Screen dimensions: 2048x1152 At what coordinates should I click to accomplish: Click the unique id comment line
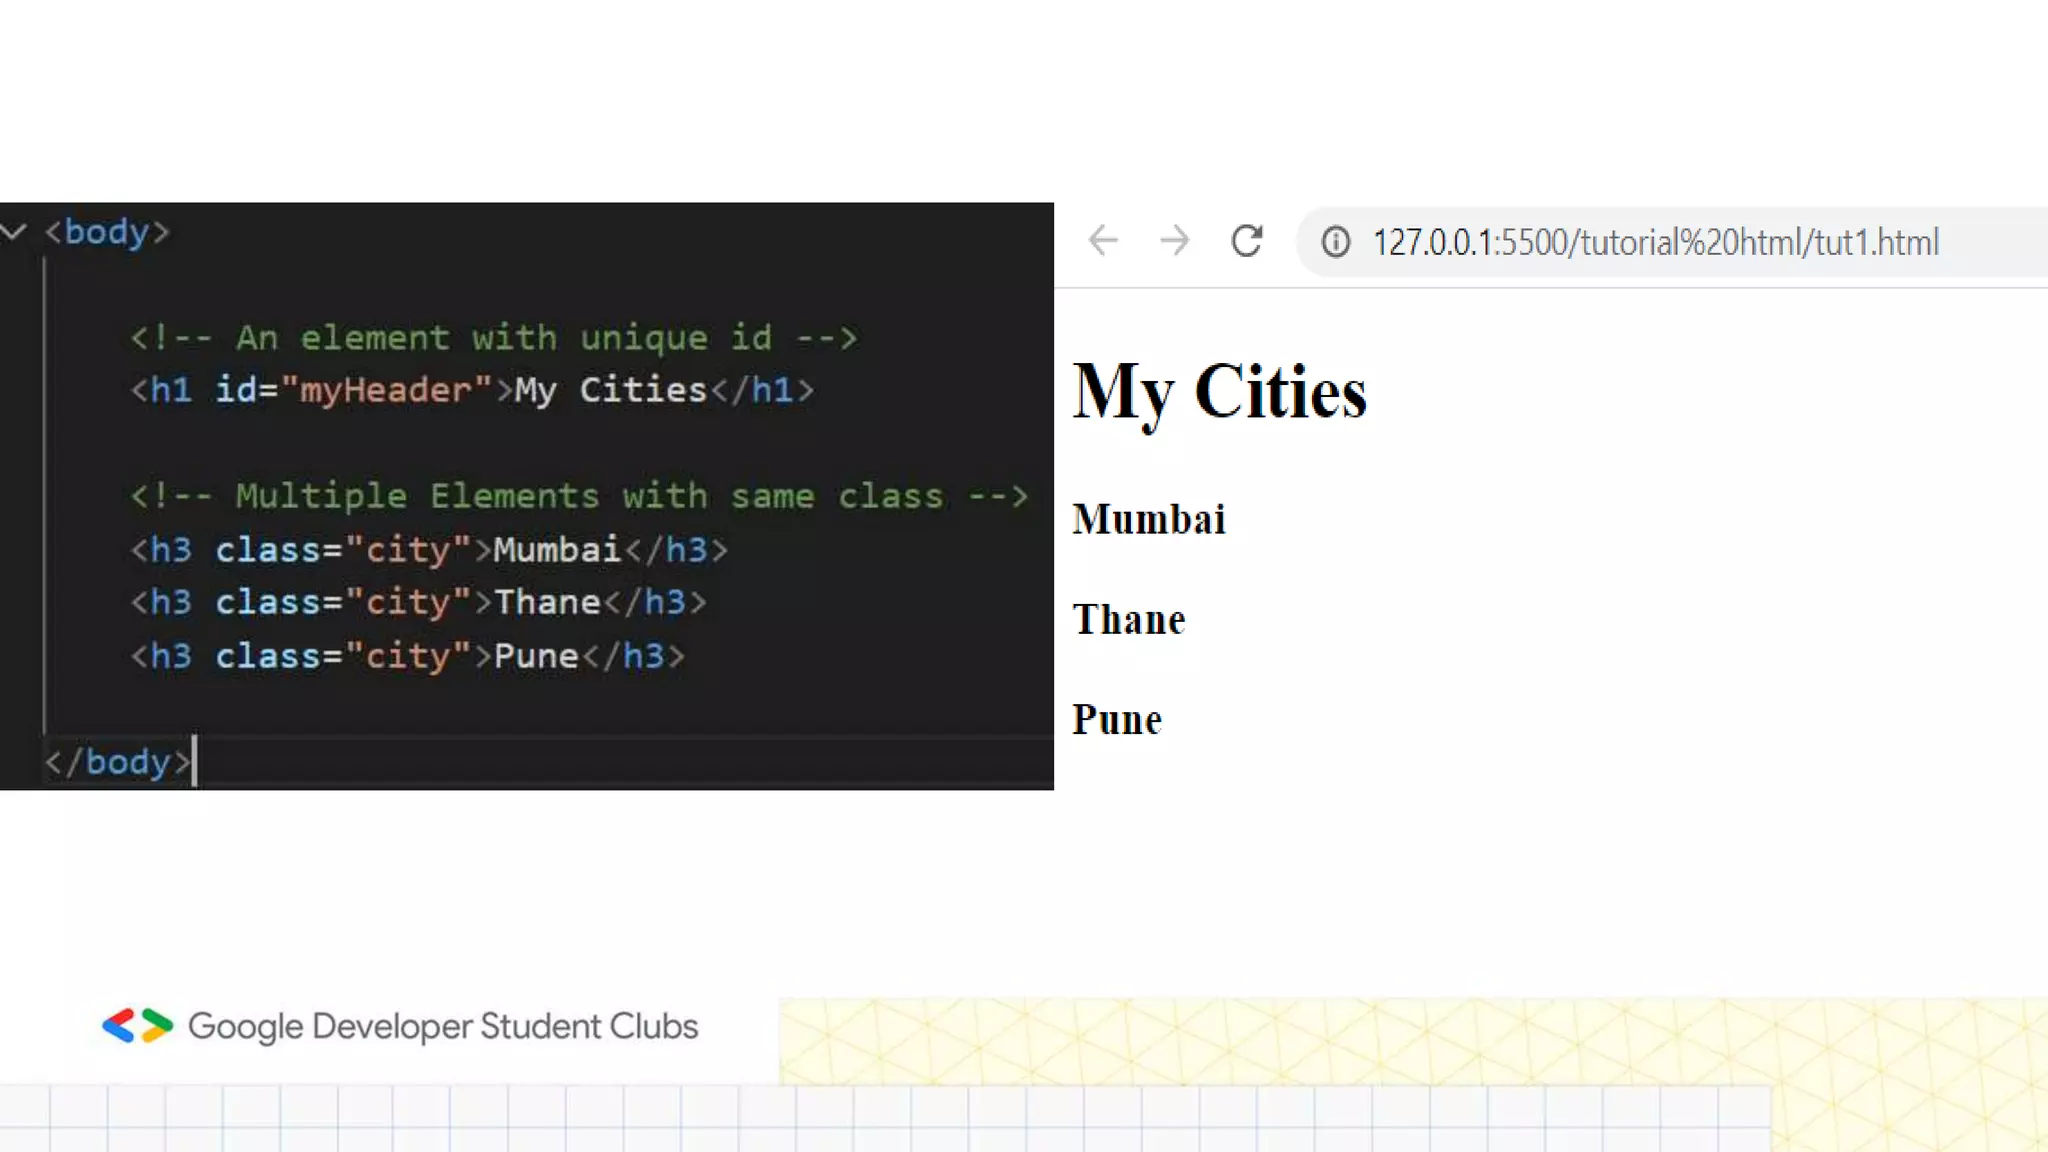point(493,338)
